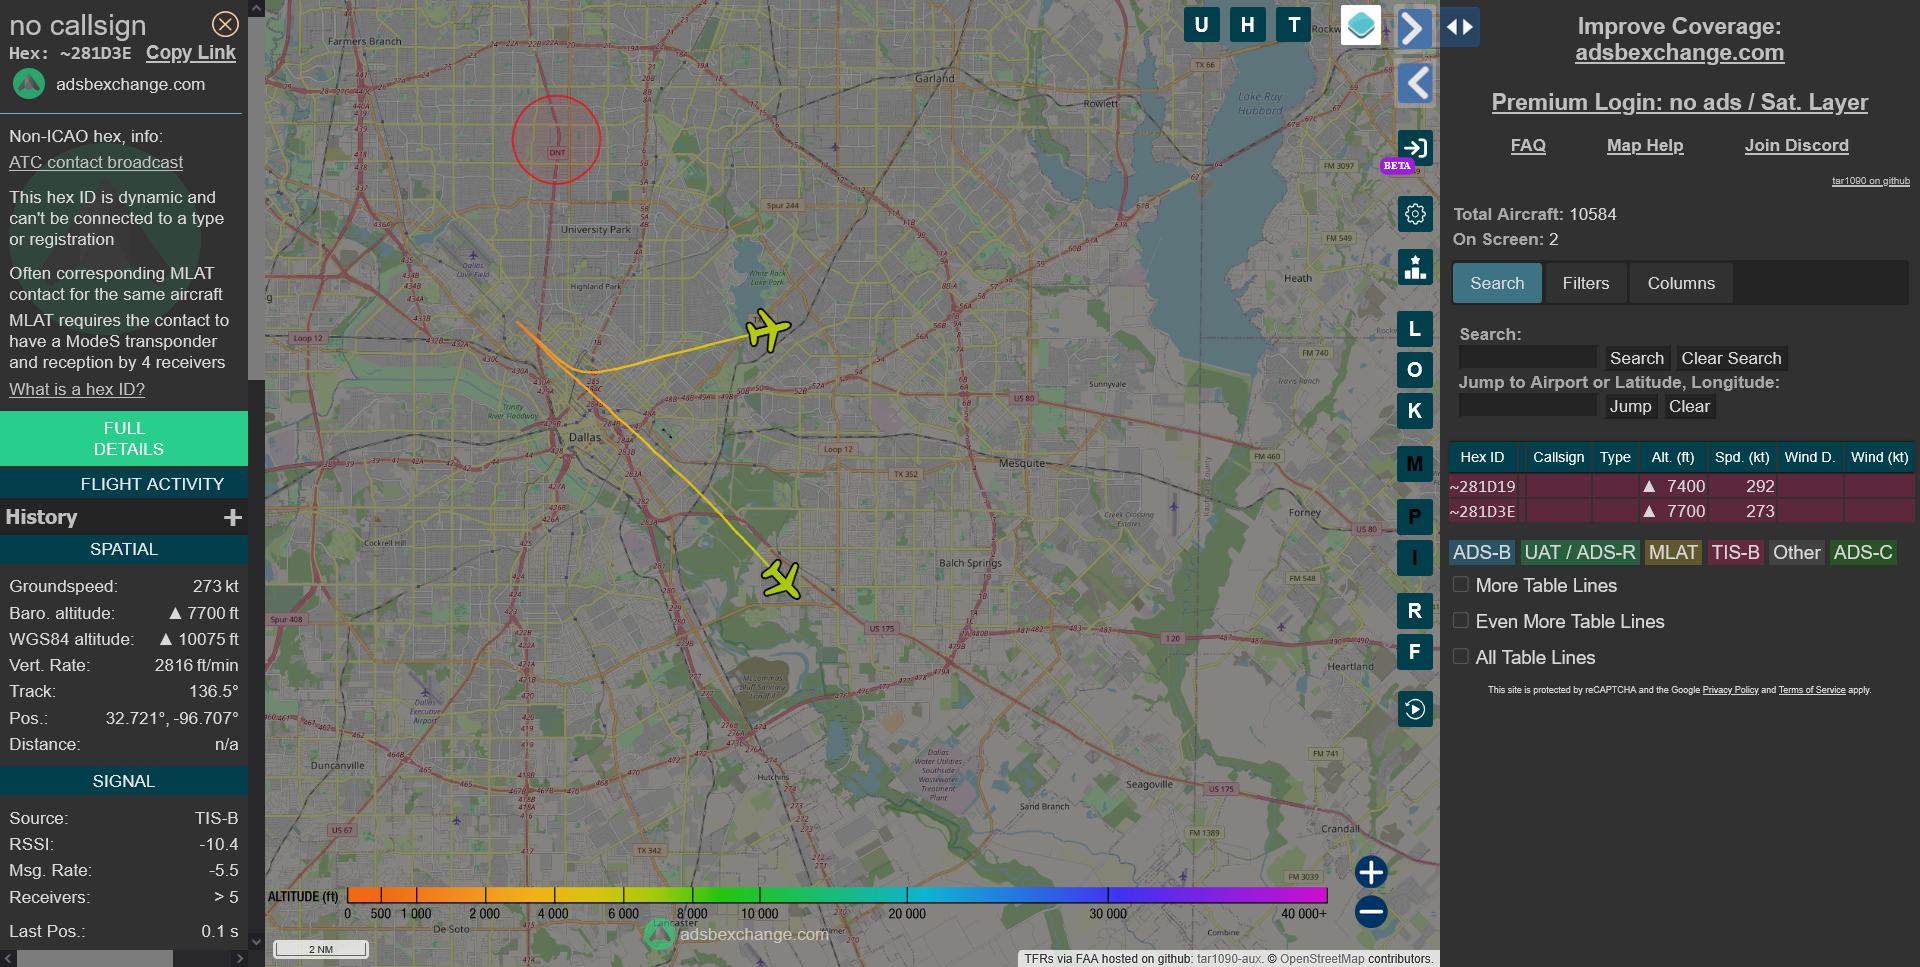1920x967 pixels.
Task: Zoom out with the minus button
Action: point(1370,911)
